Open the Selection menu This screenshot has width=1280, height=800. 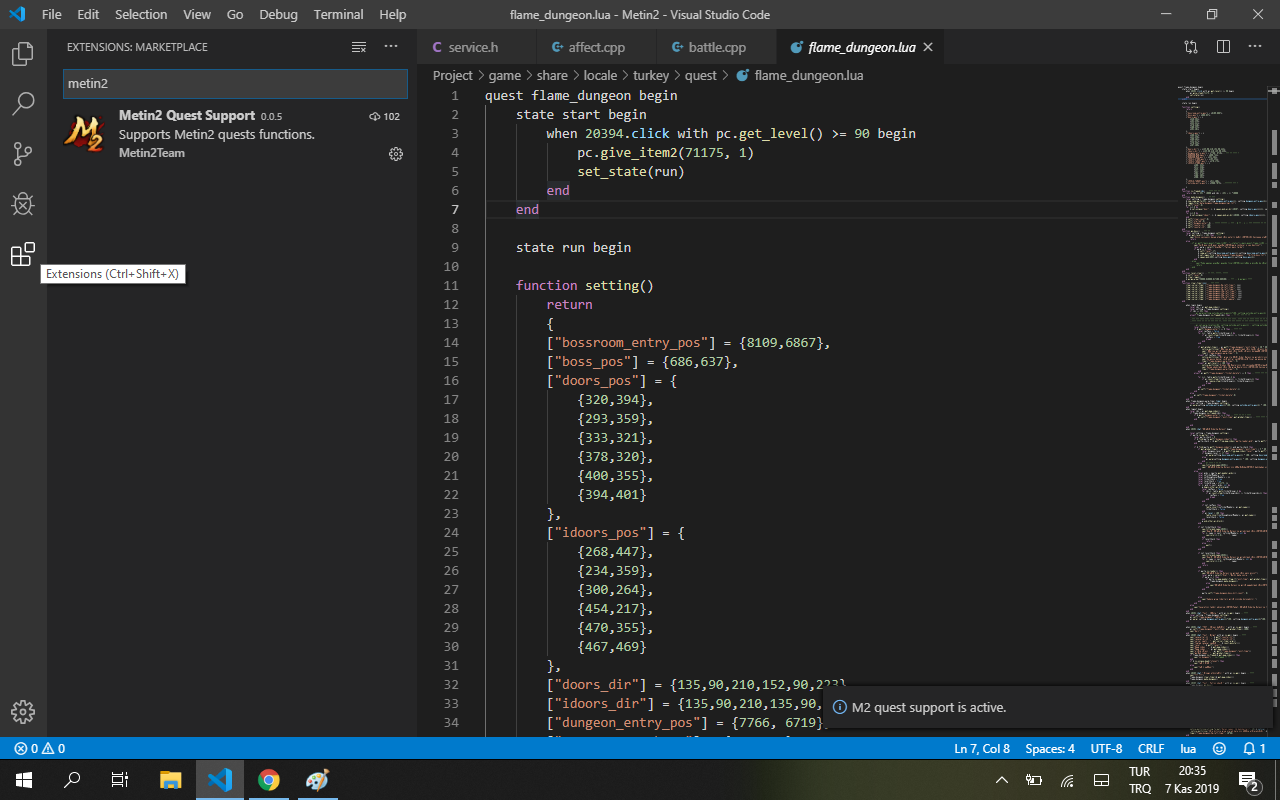pyautogui.click(x=141, y=15)
